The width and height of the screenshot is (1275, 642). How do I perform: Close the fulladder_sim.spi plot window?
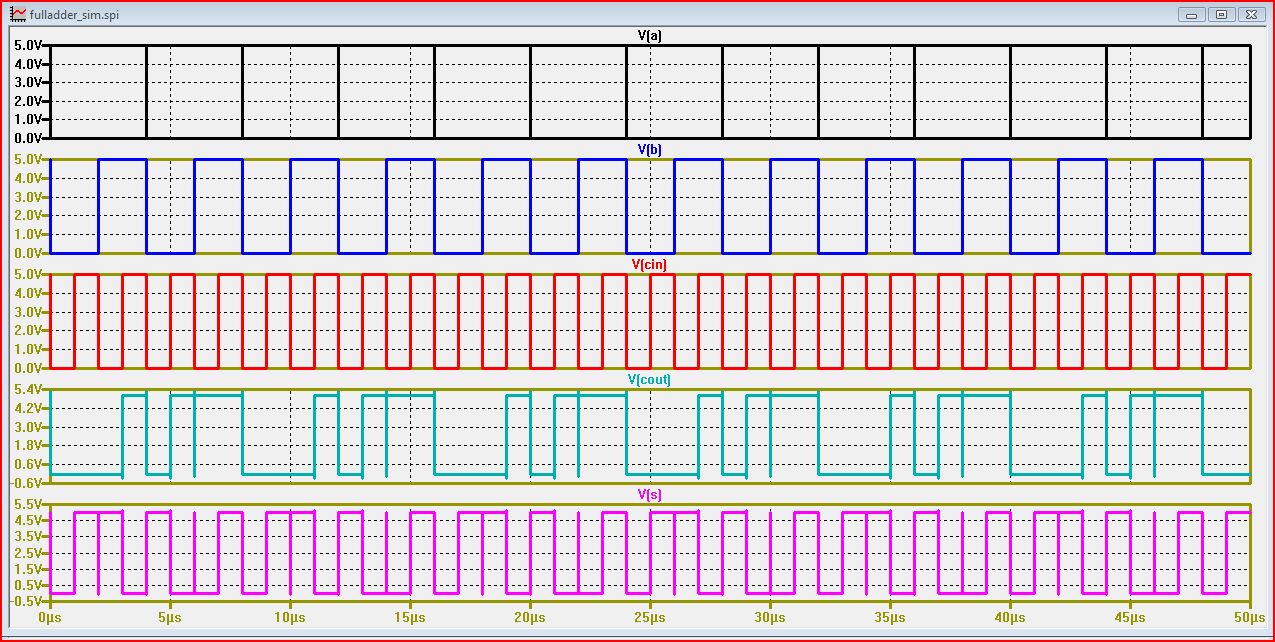(x=1251, y=14)
